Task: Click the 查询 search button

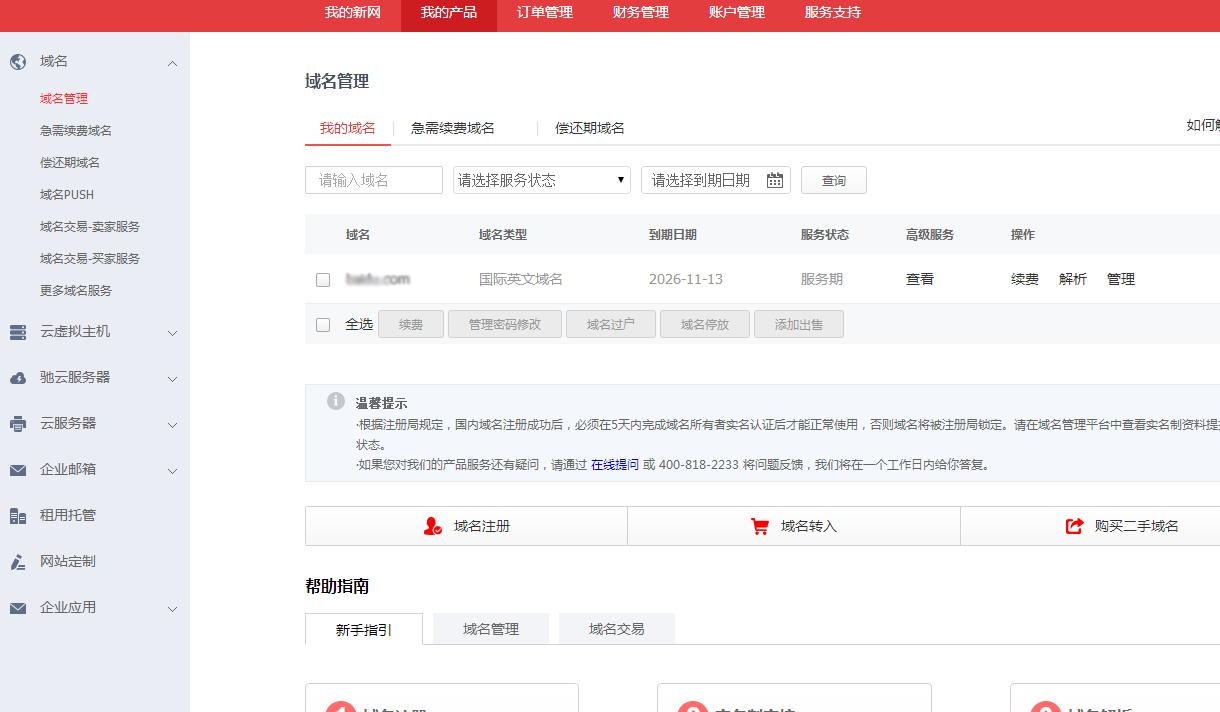Action: (x=833, y=180)
